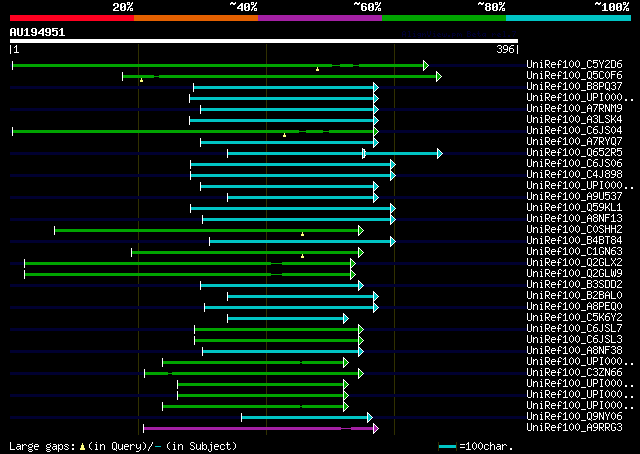Open hit UniRef100_B8PQ37
Screen dimensions: 640x454
574,86
